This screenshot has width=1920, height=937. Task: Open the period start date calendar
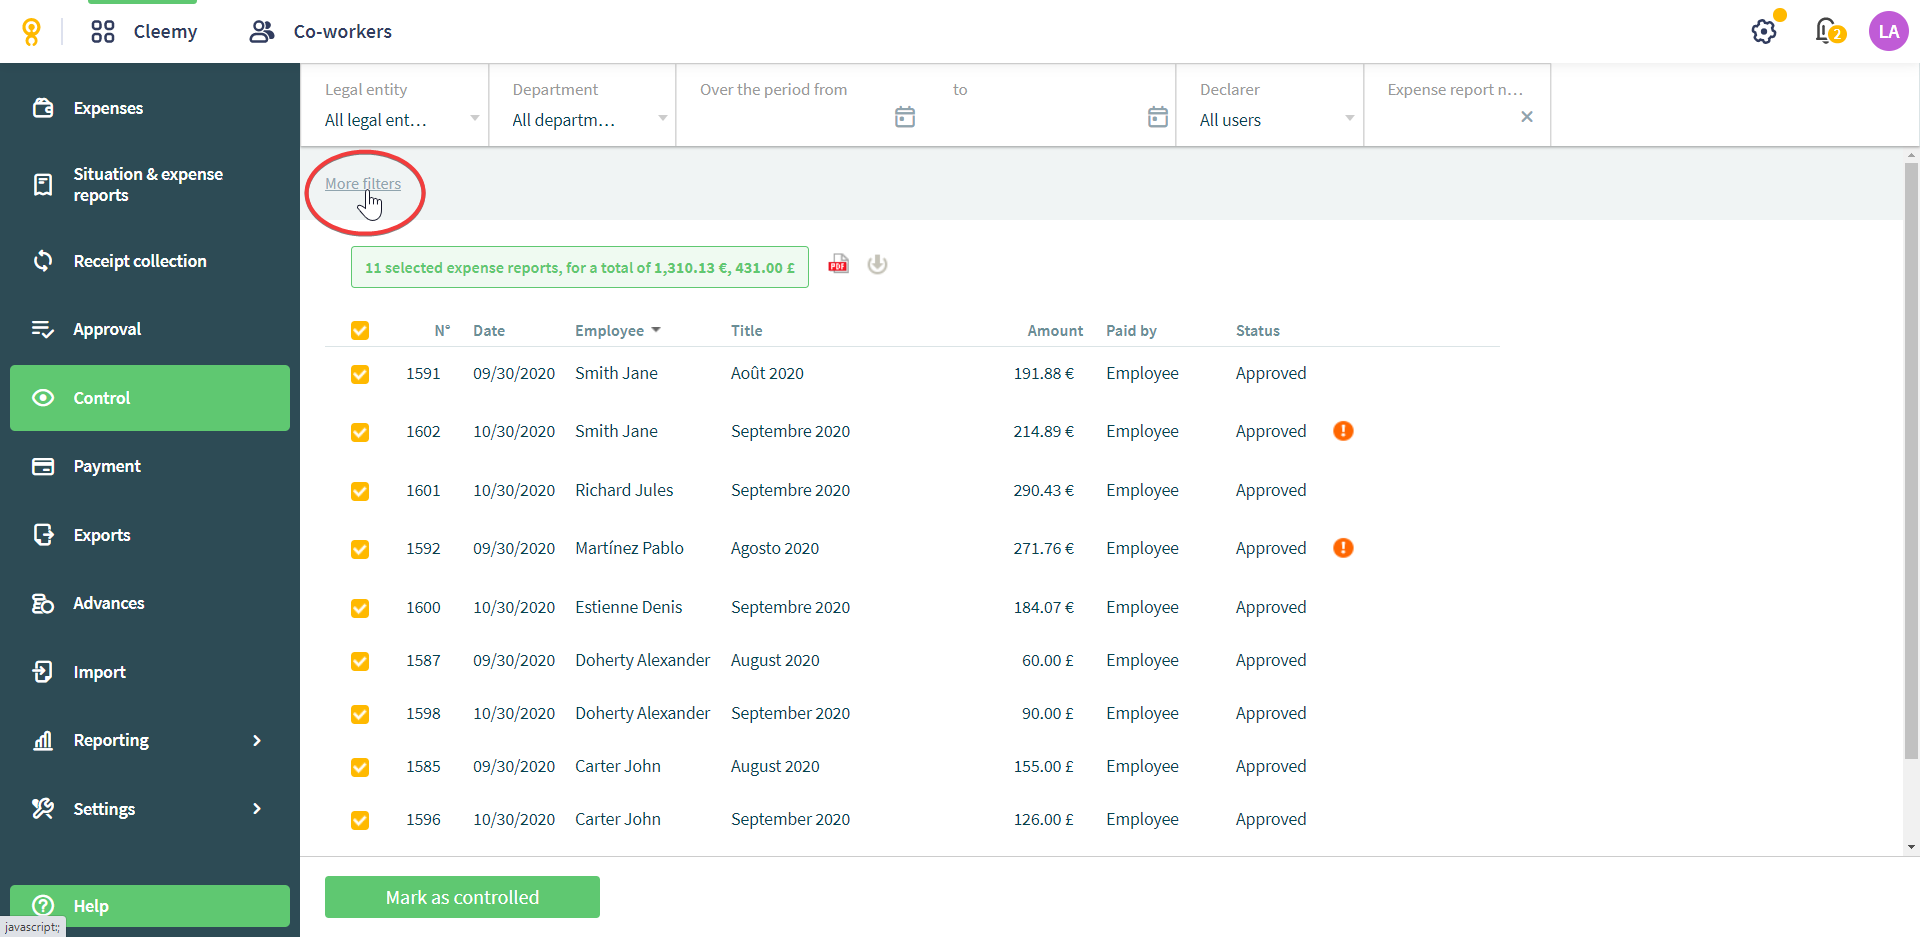point(905,117)
